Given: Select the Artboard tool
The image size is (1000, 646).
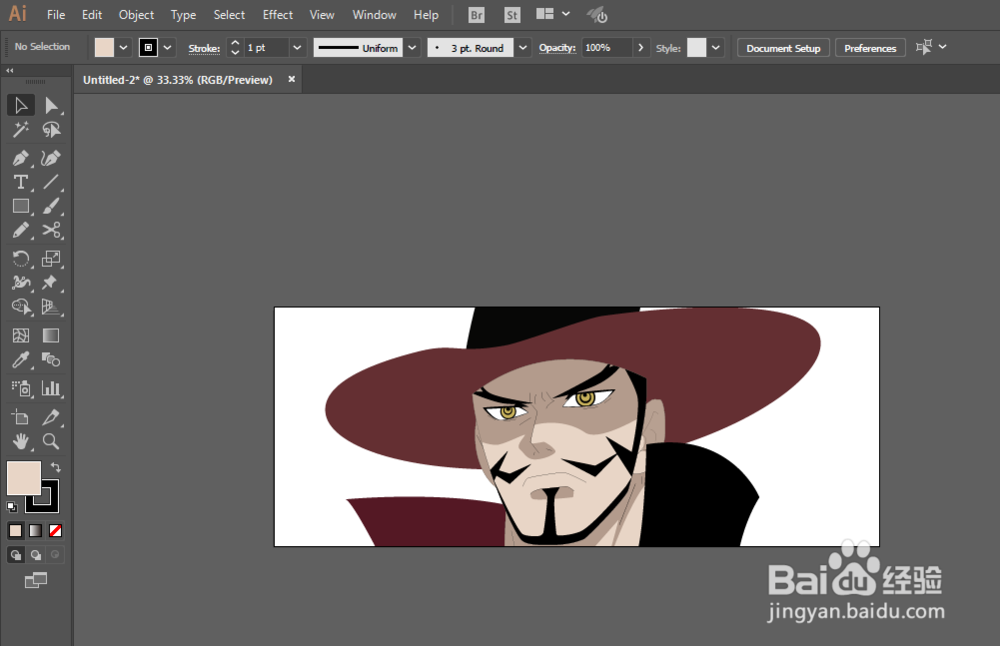Looking at the screenshot, I should [21, 418].
